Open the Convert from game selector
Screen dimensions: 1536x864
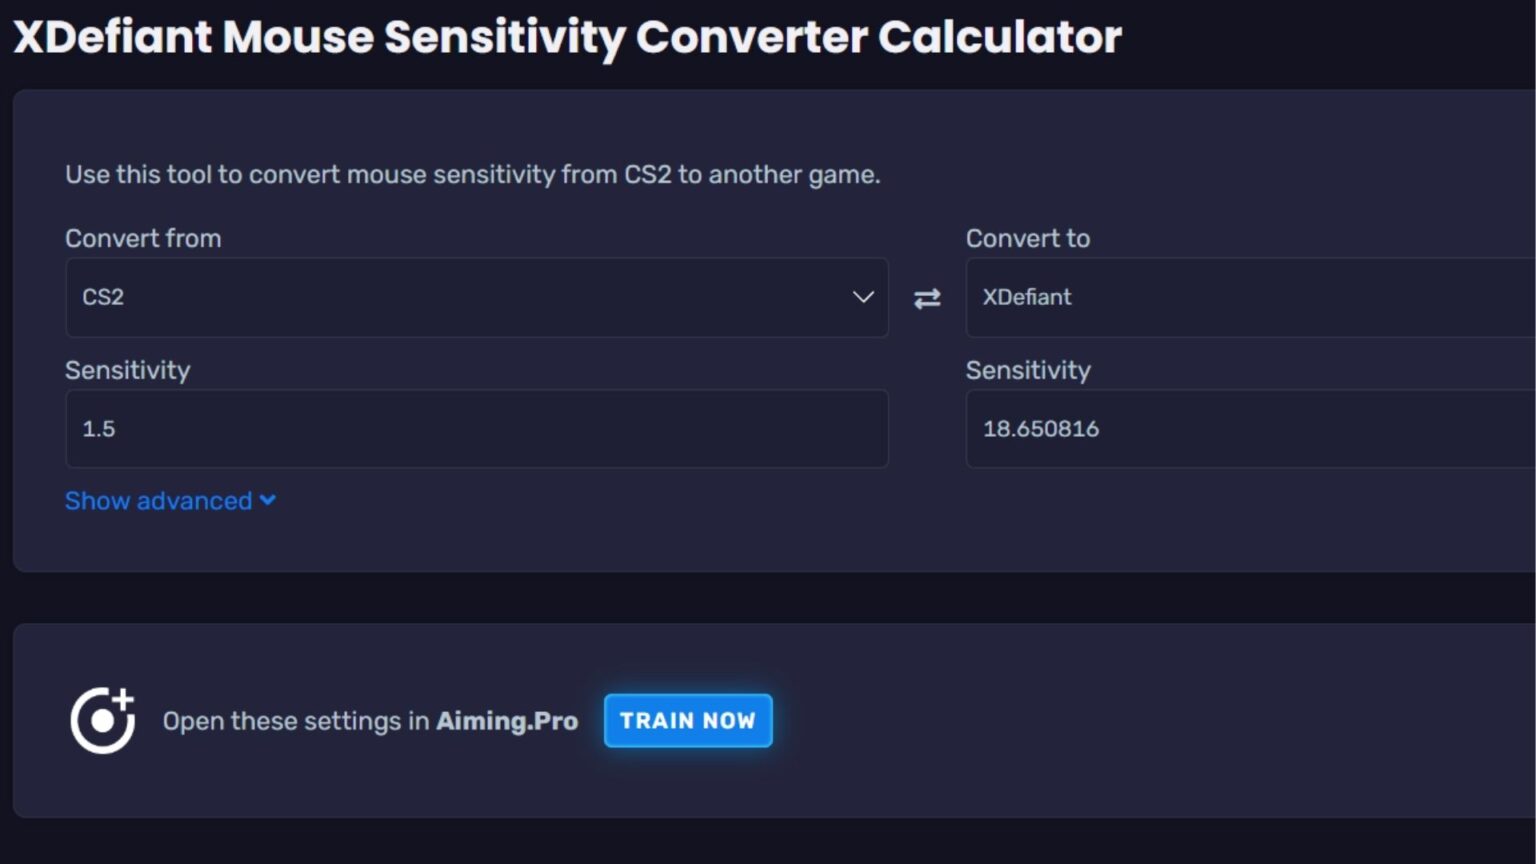click(477, 298)
